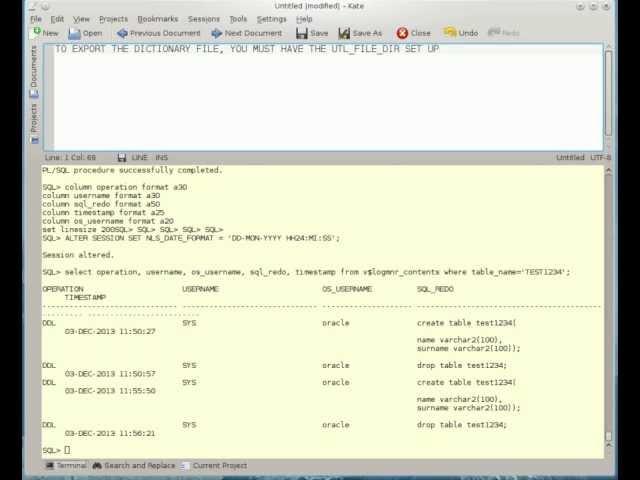Open a file with the Open icon
The width and height of the screenshot is (640, 480).
click(74, 33)
